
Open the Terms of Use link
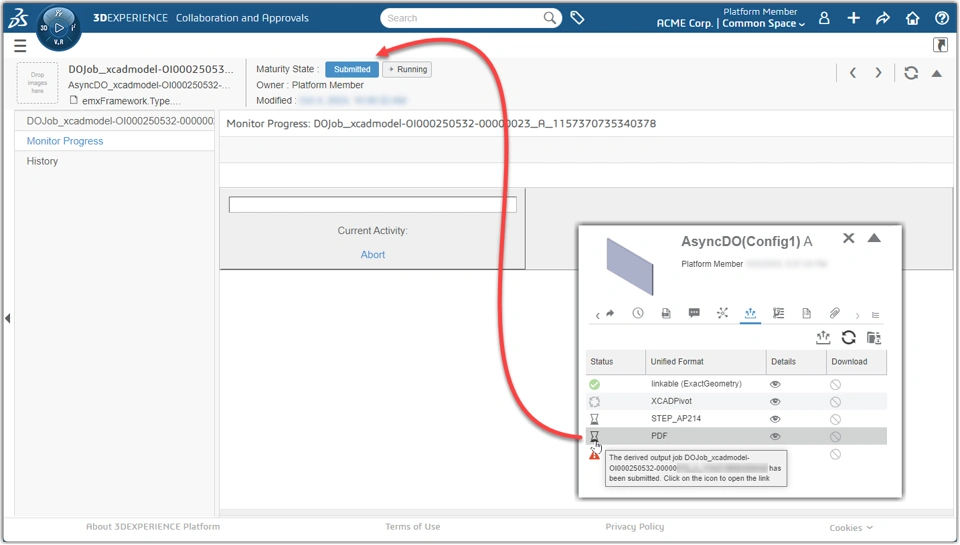pyautogui.click(x=413, y=527)
